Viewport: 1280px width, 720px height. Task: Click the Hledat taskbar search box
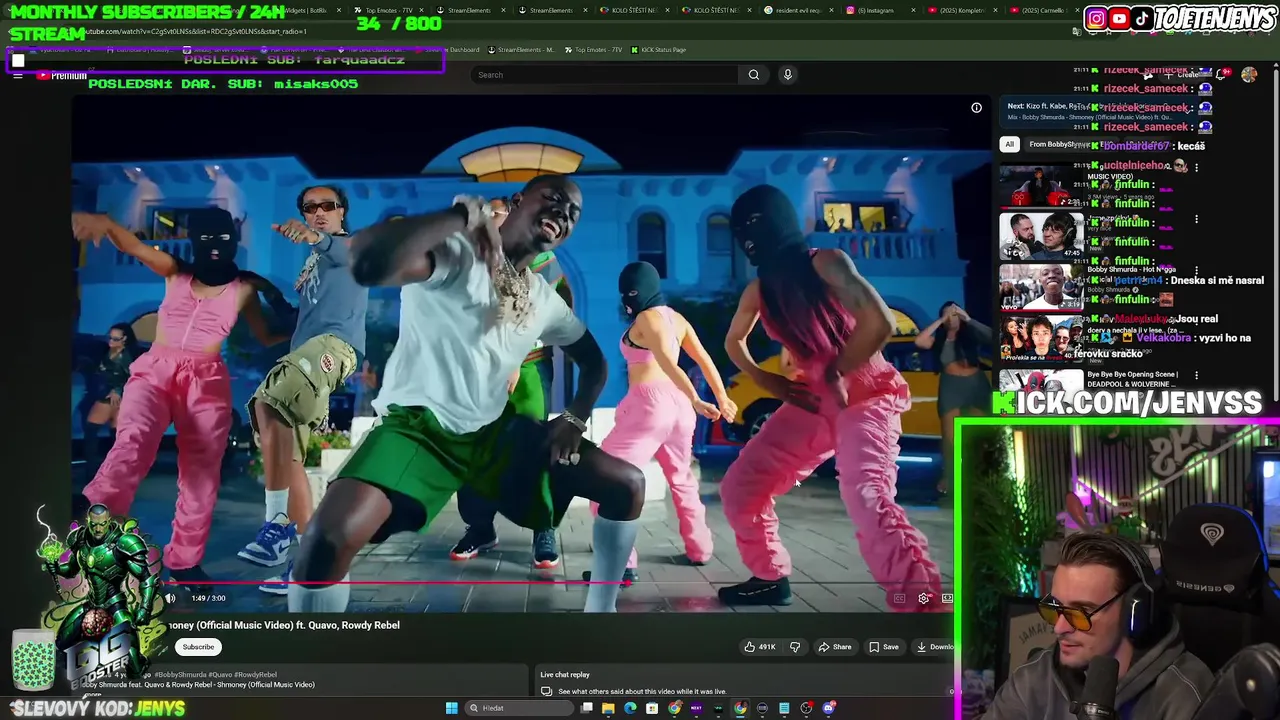click(x=519, y=708)
